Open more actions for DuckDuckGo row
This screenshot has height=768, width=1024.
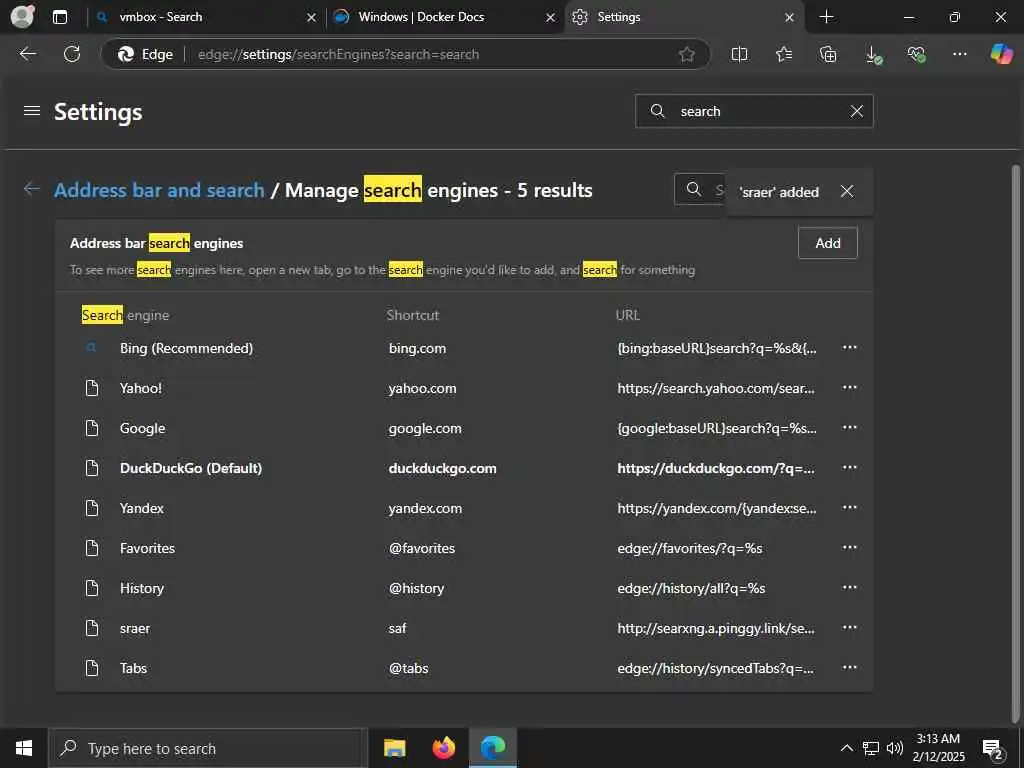click(x=849, y=468)
